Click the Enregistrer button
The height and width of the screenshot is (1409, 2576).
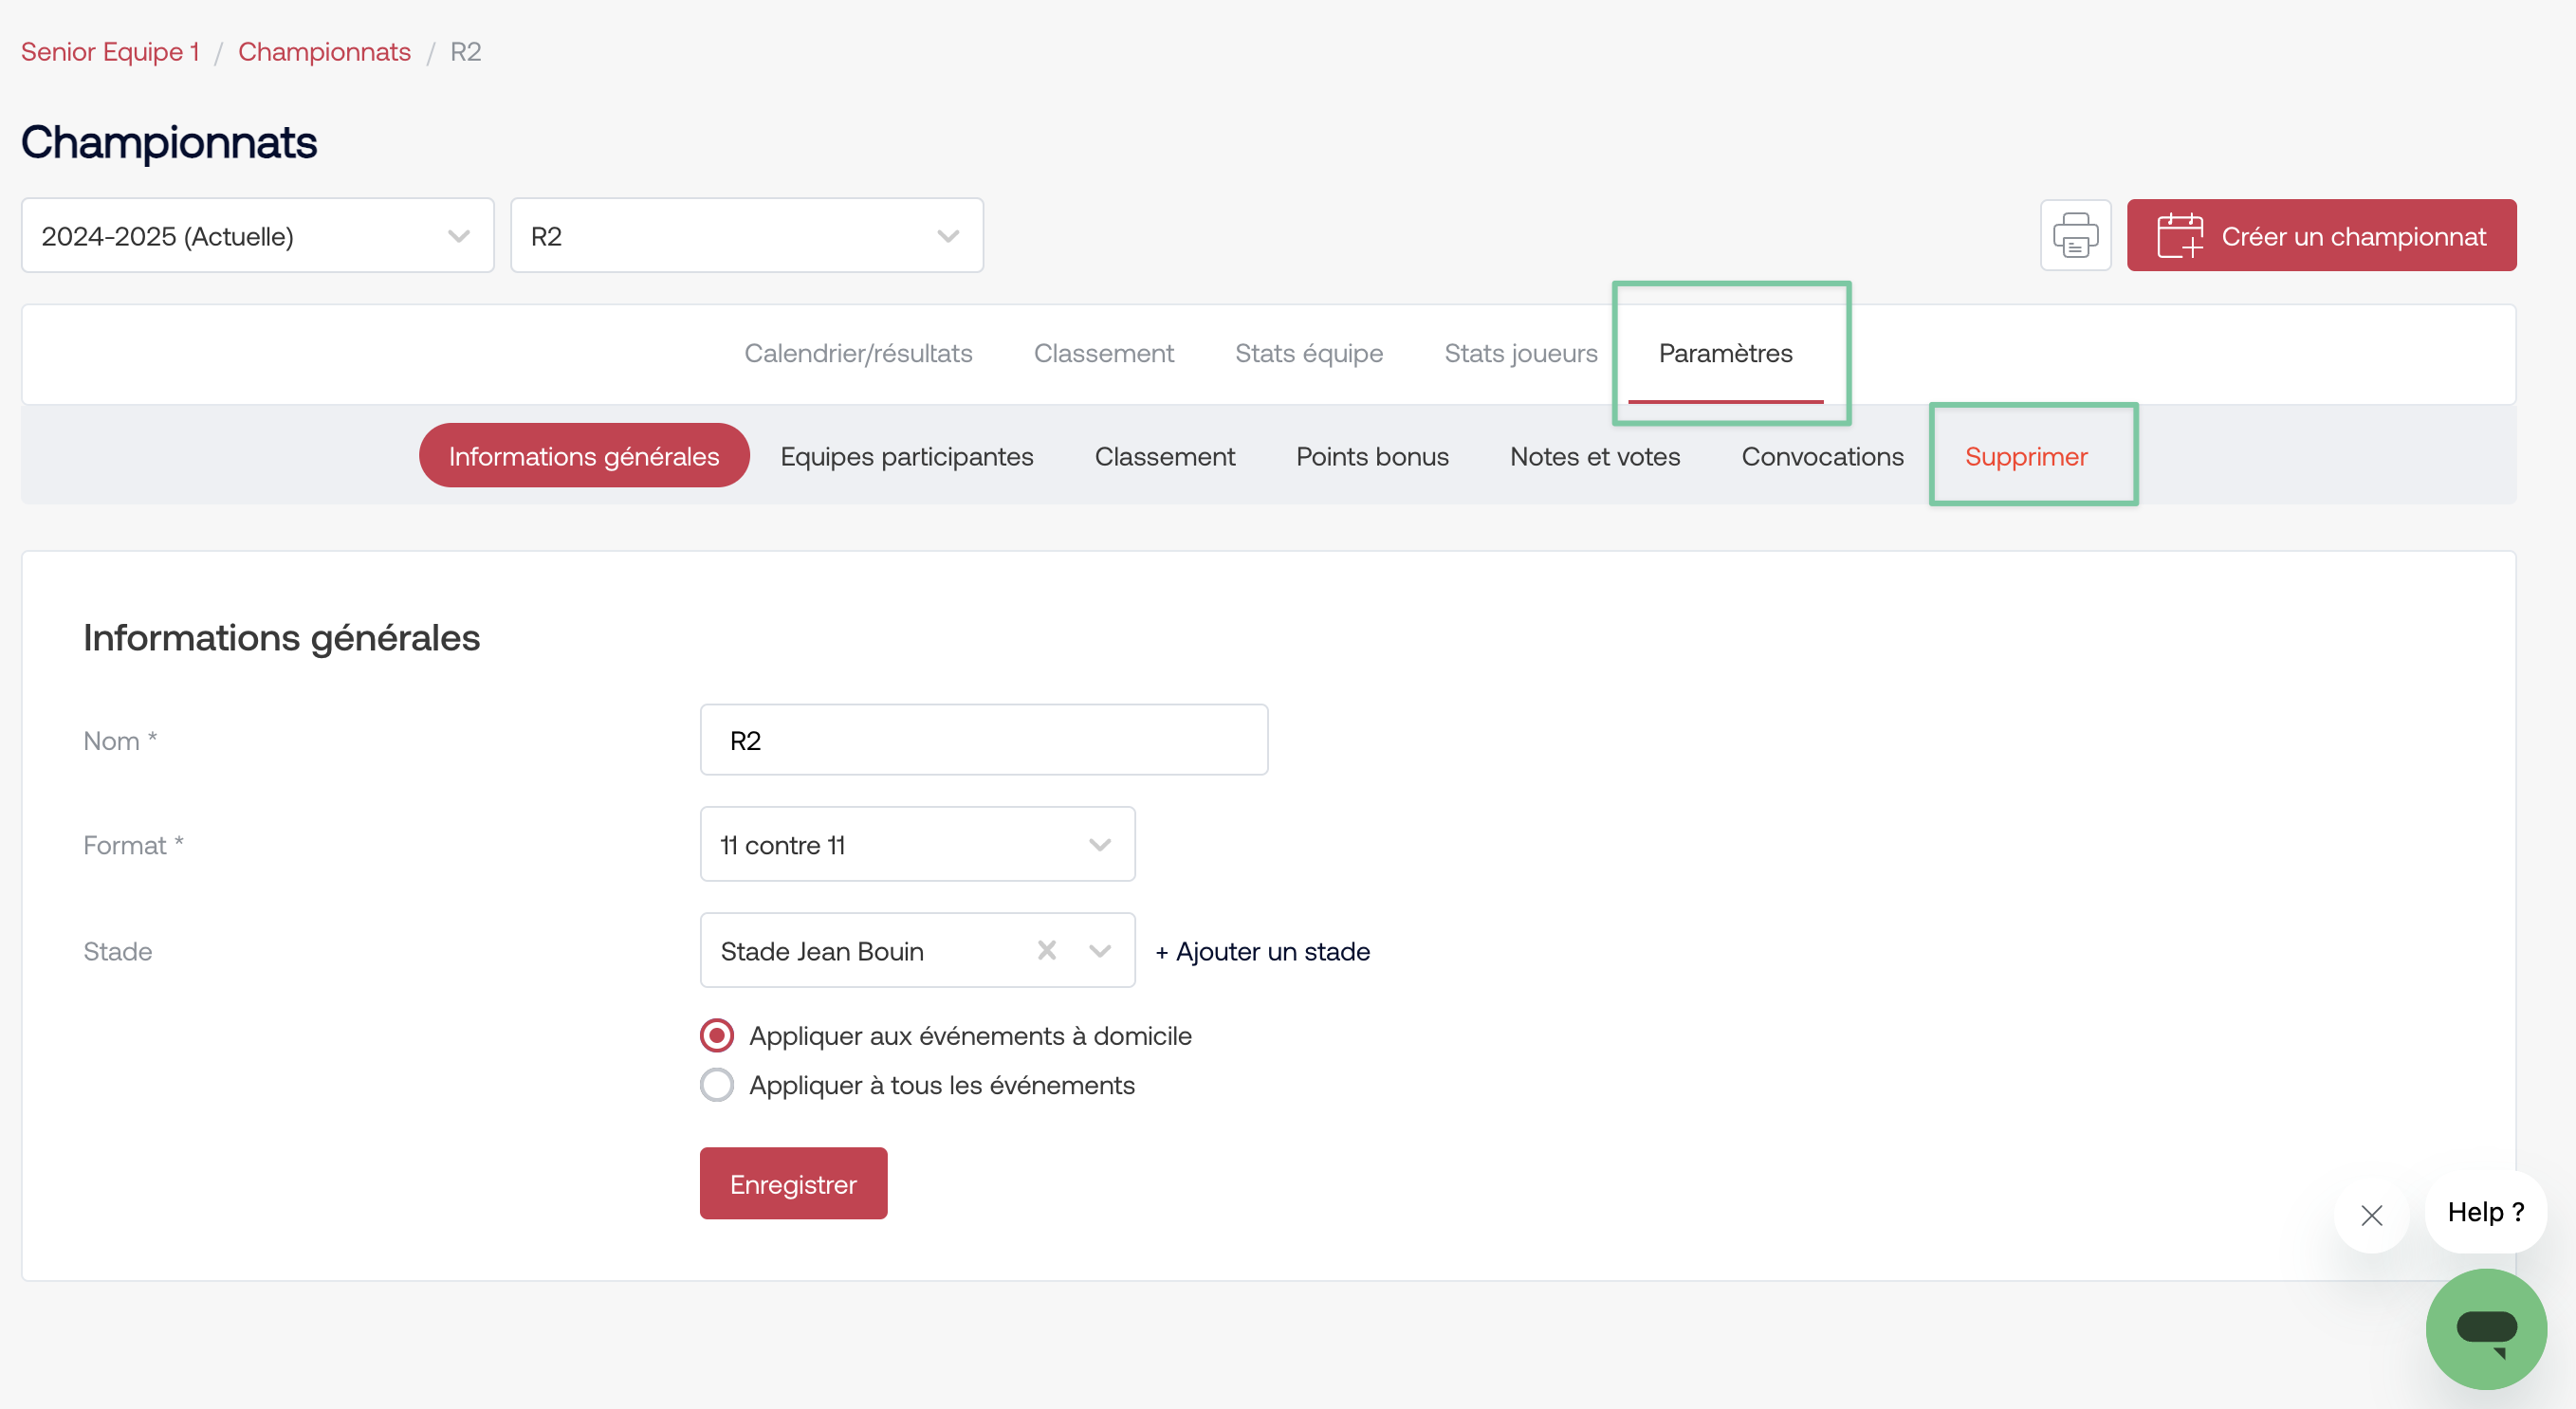point(793,1184)
